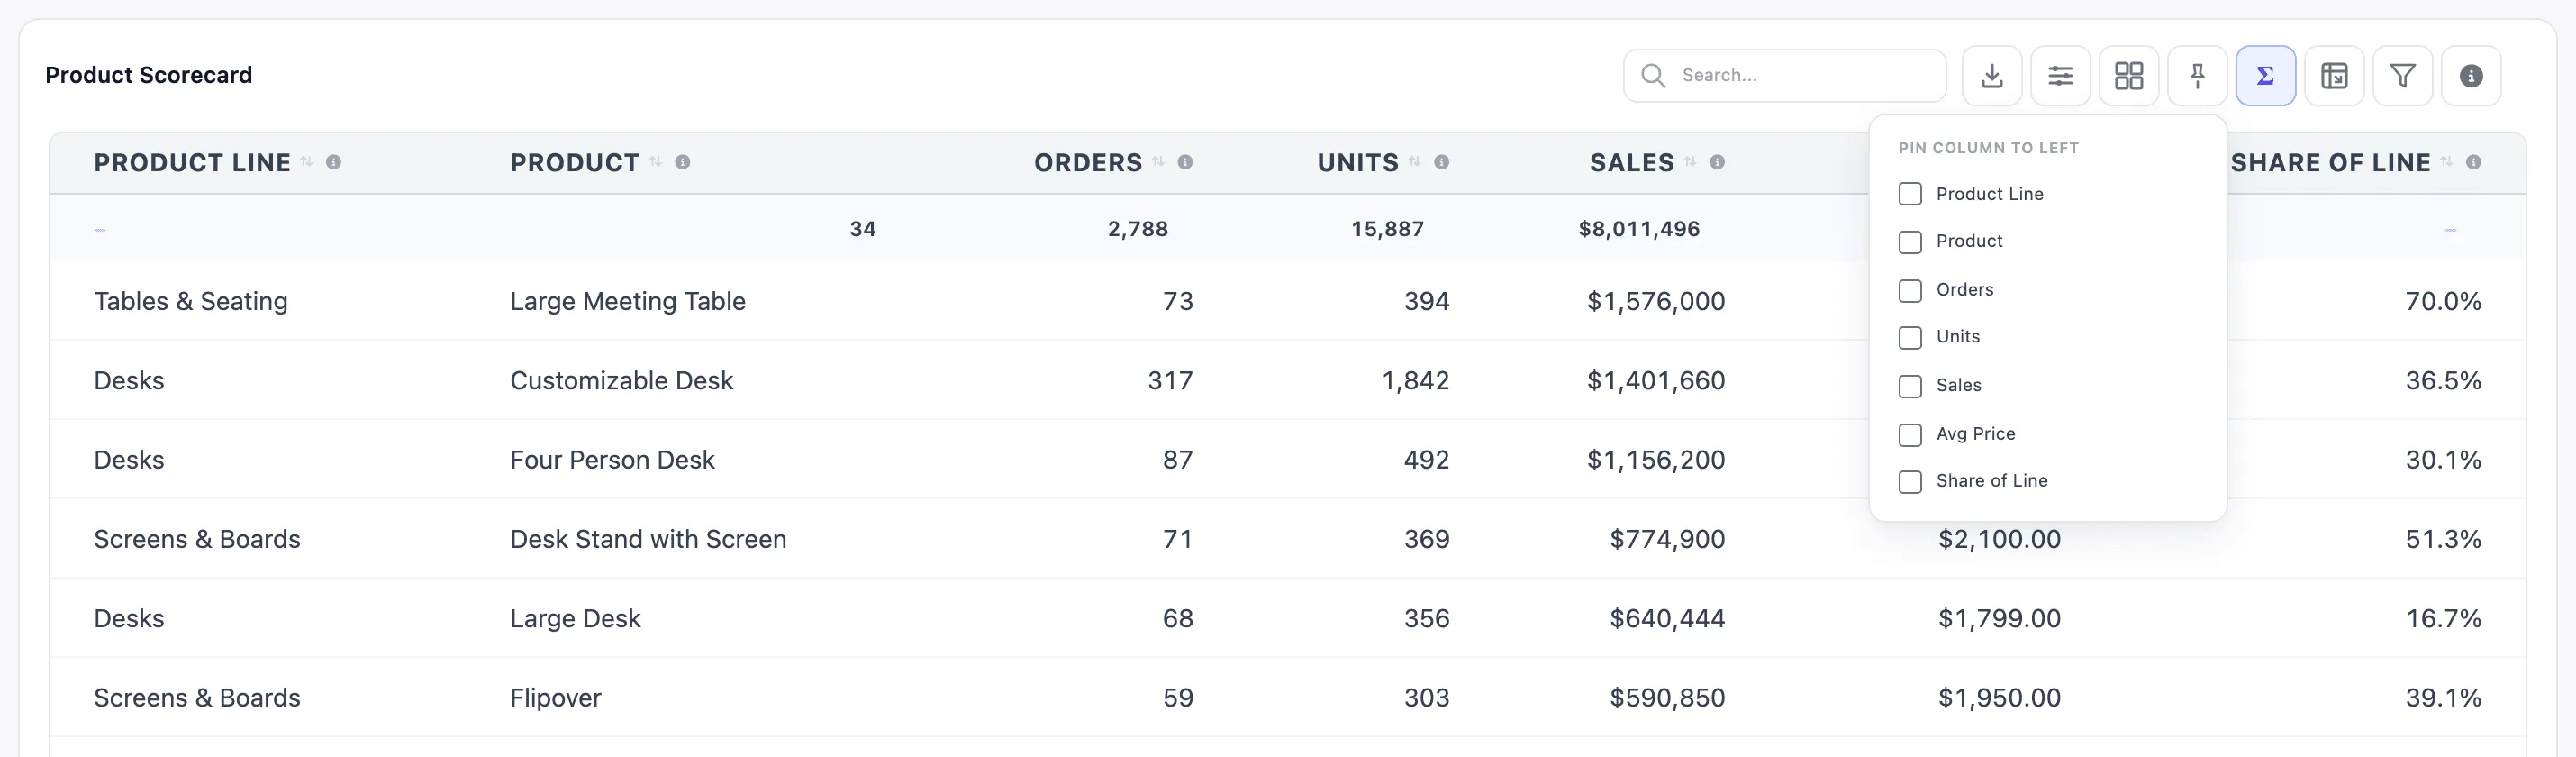
Task: Check the Product pin checkbox
Action: click(x=1910, y=242)
